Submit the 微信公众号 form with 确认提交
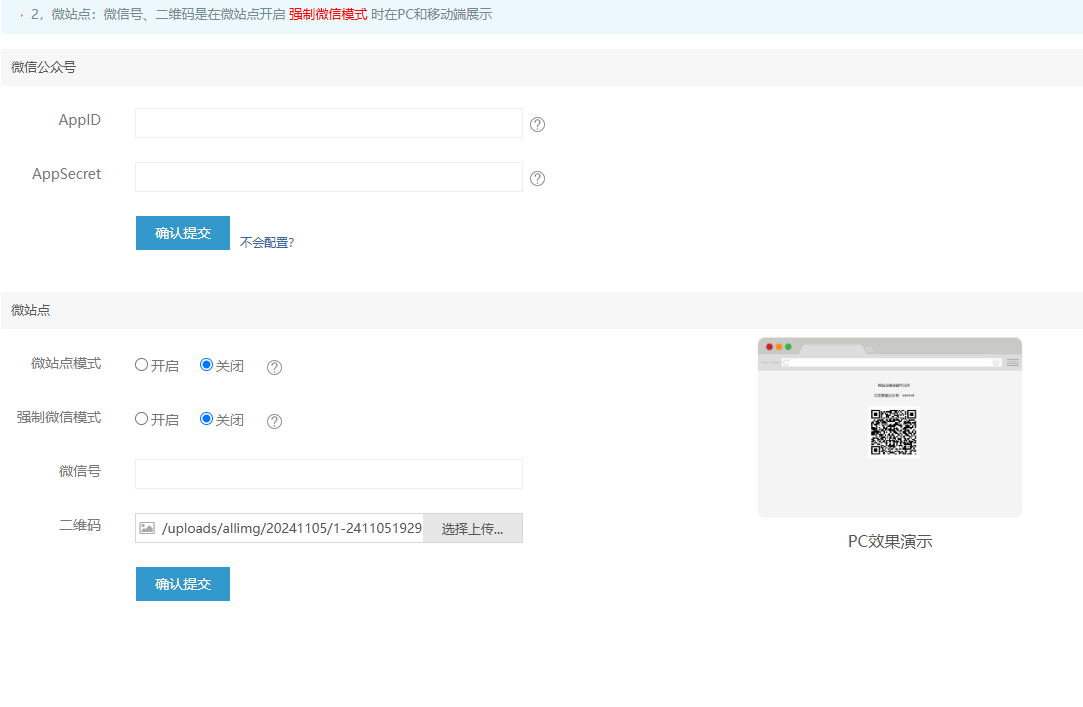1083x707 pixels. (183, 233)
